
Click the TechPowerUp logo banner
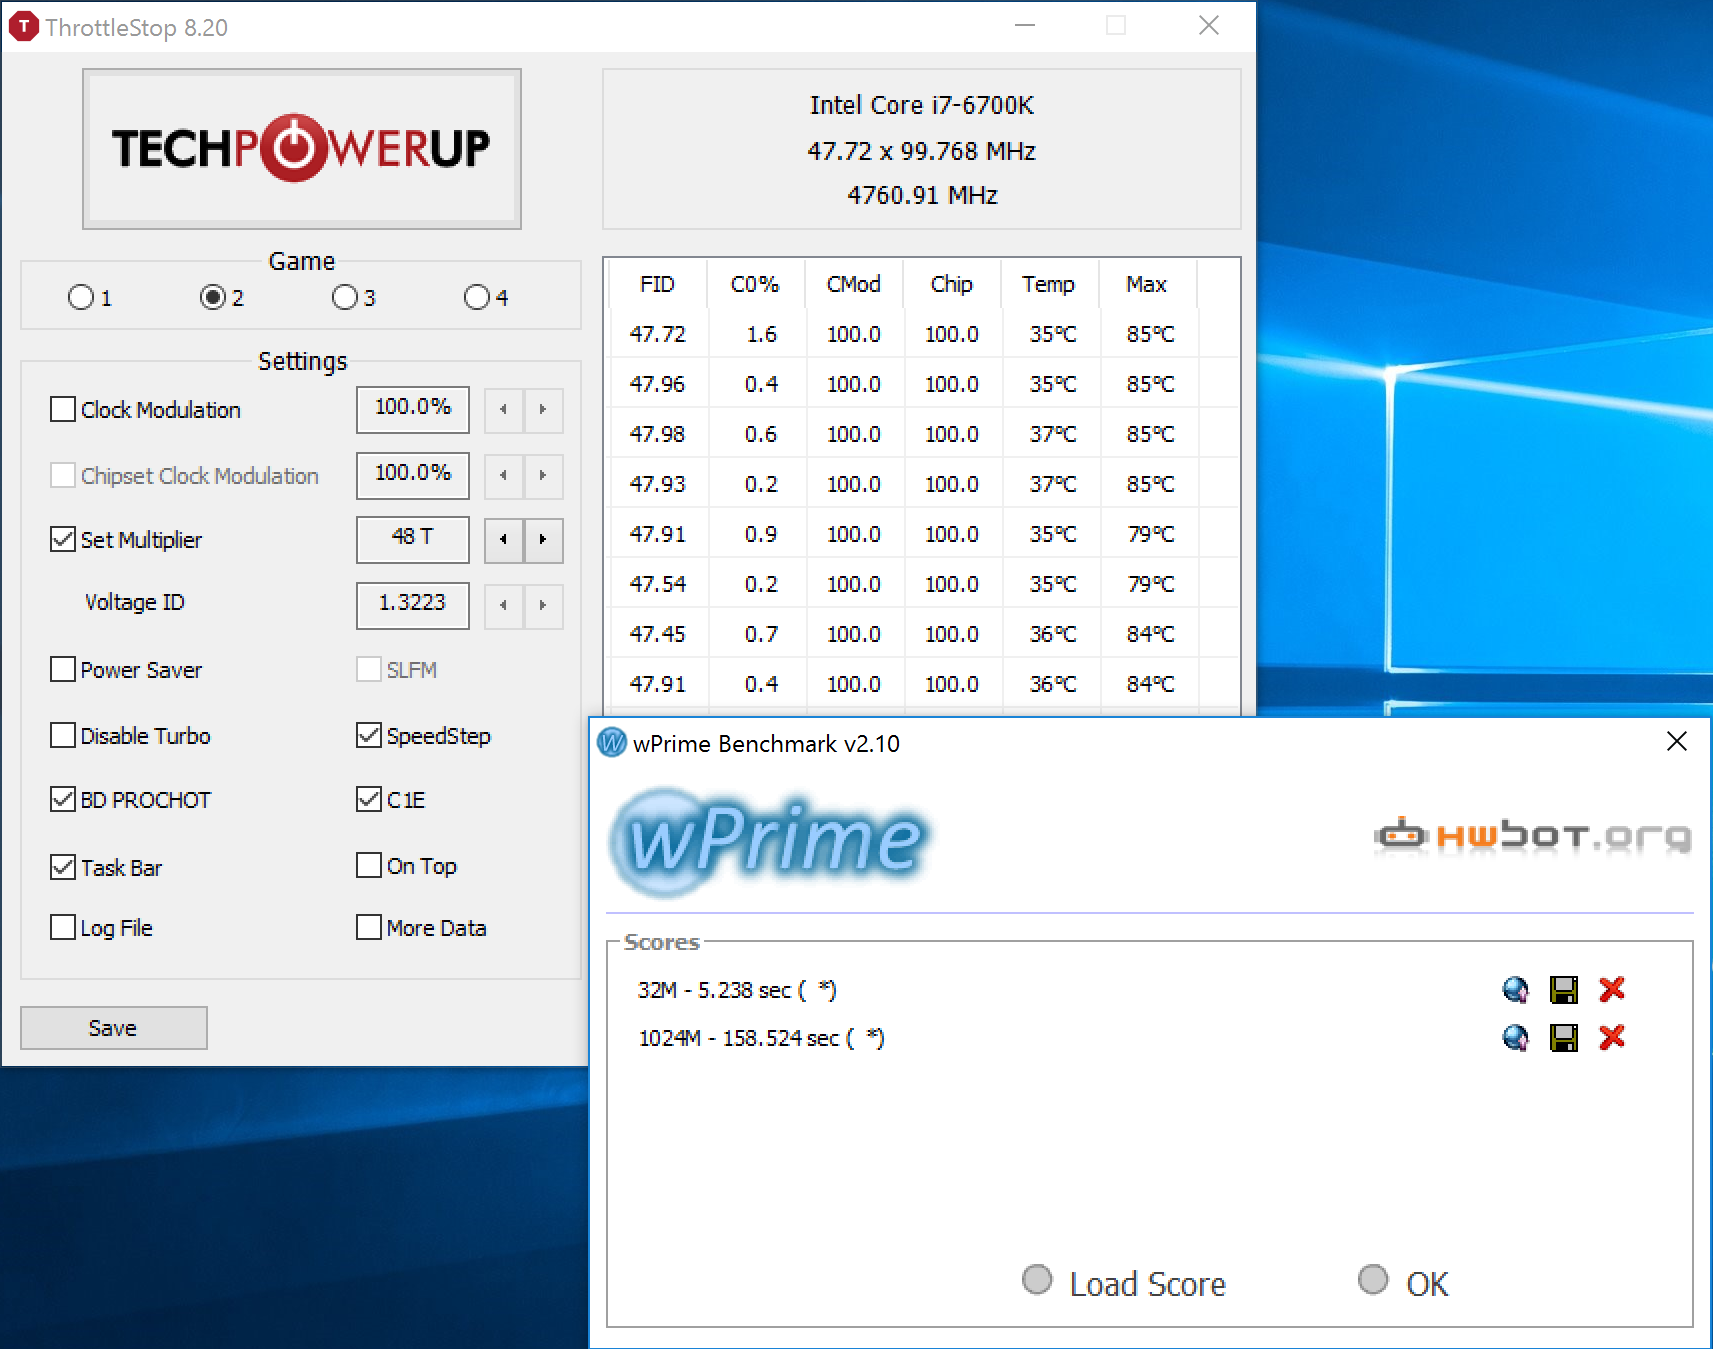coord(302,149)
